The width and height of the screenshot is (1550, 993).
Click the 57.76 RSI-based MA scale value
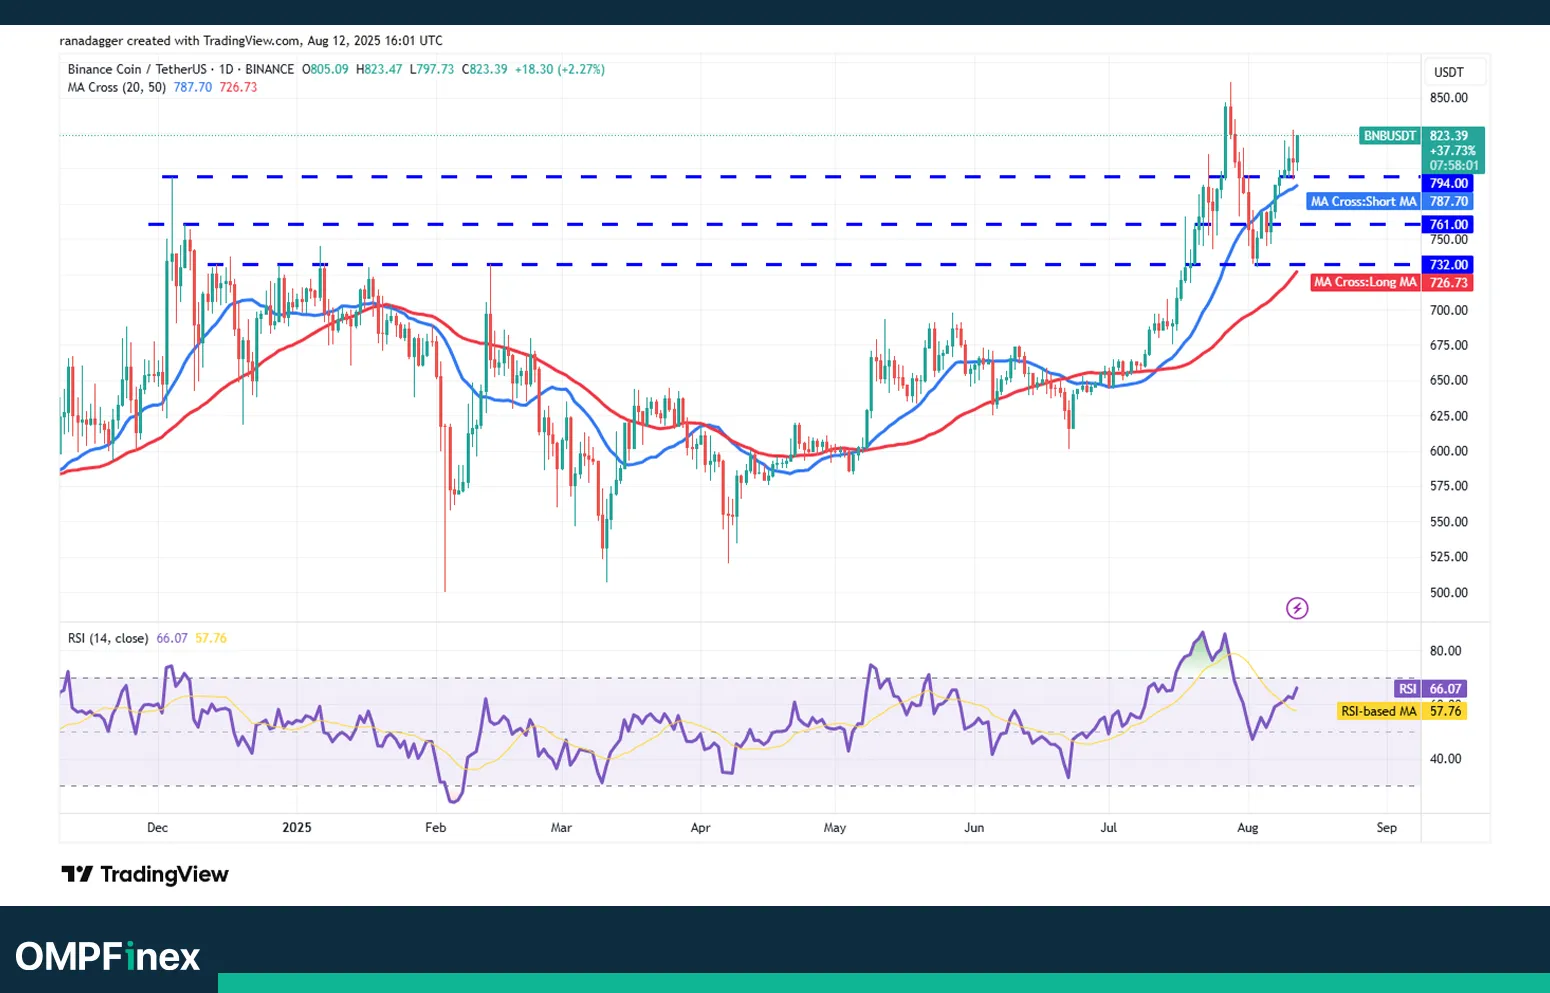tap(1445, 711)
